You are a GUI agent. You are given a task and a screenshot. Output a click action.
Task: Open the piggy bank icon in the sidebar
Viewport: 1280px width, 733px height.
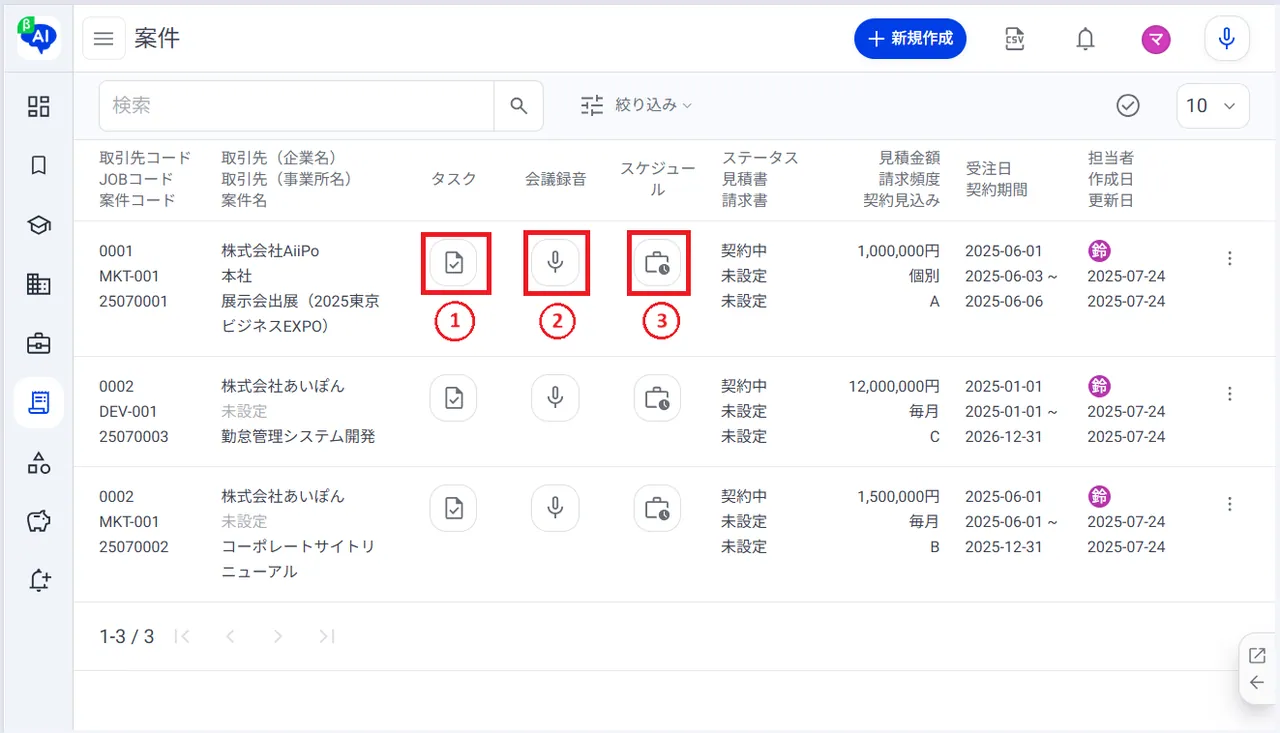pyautogui.click(x=38, y=521)
